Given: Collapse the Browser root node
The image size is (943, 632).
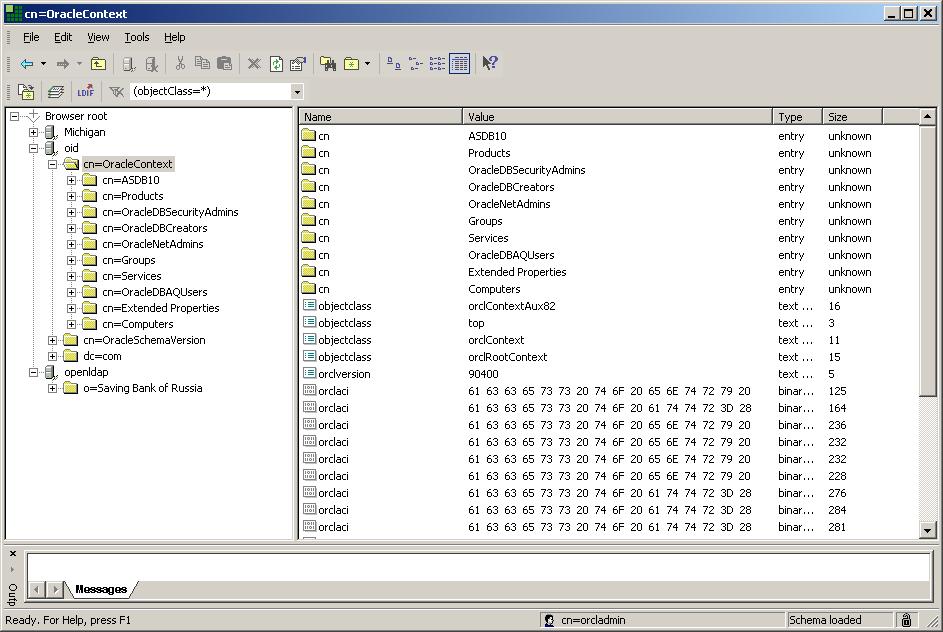Looking at the screenshot, I should (14, 116).
